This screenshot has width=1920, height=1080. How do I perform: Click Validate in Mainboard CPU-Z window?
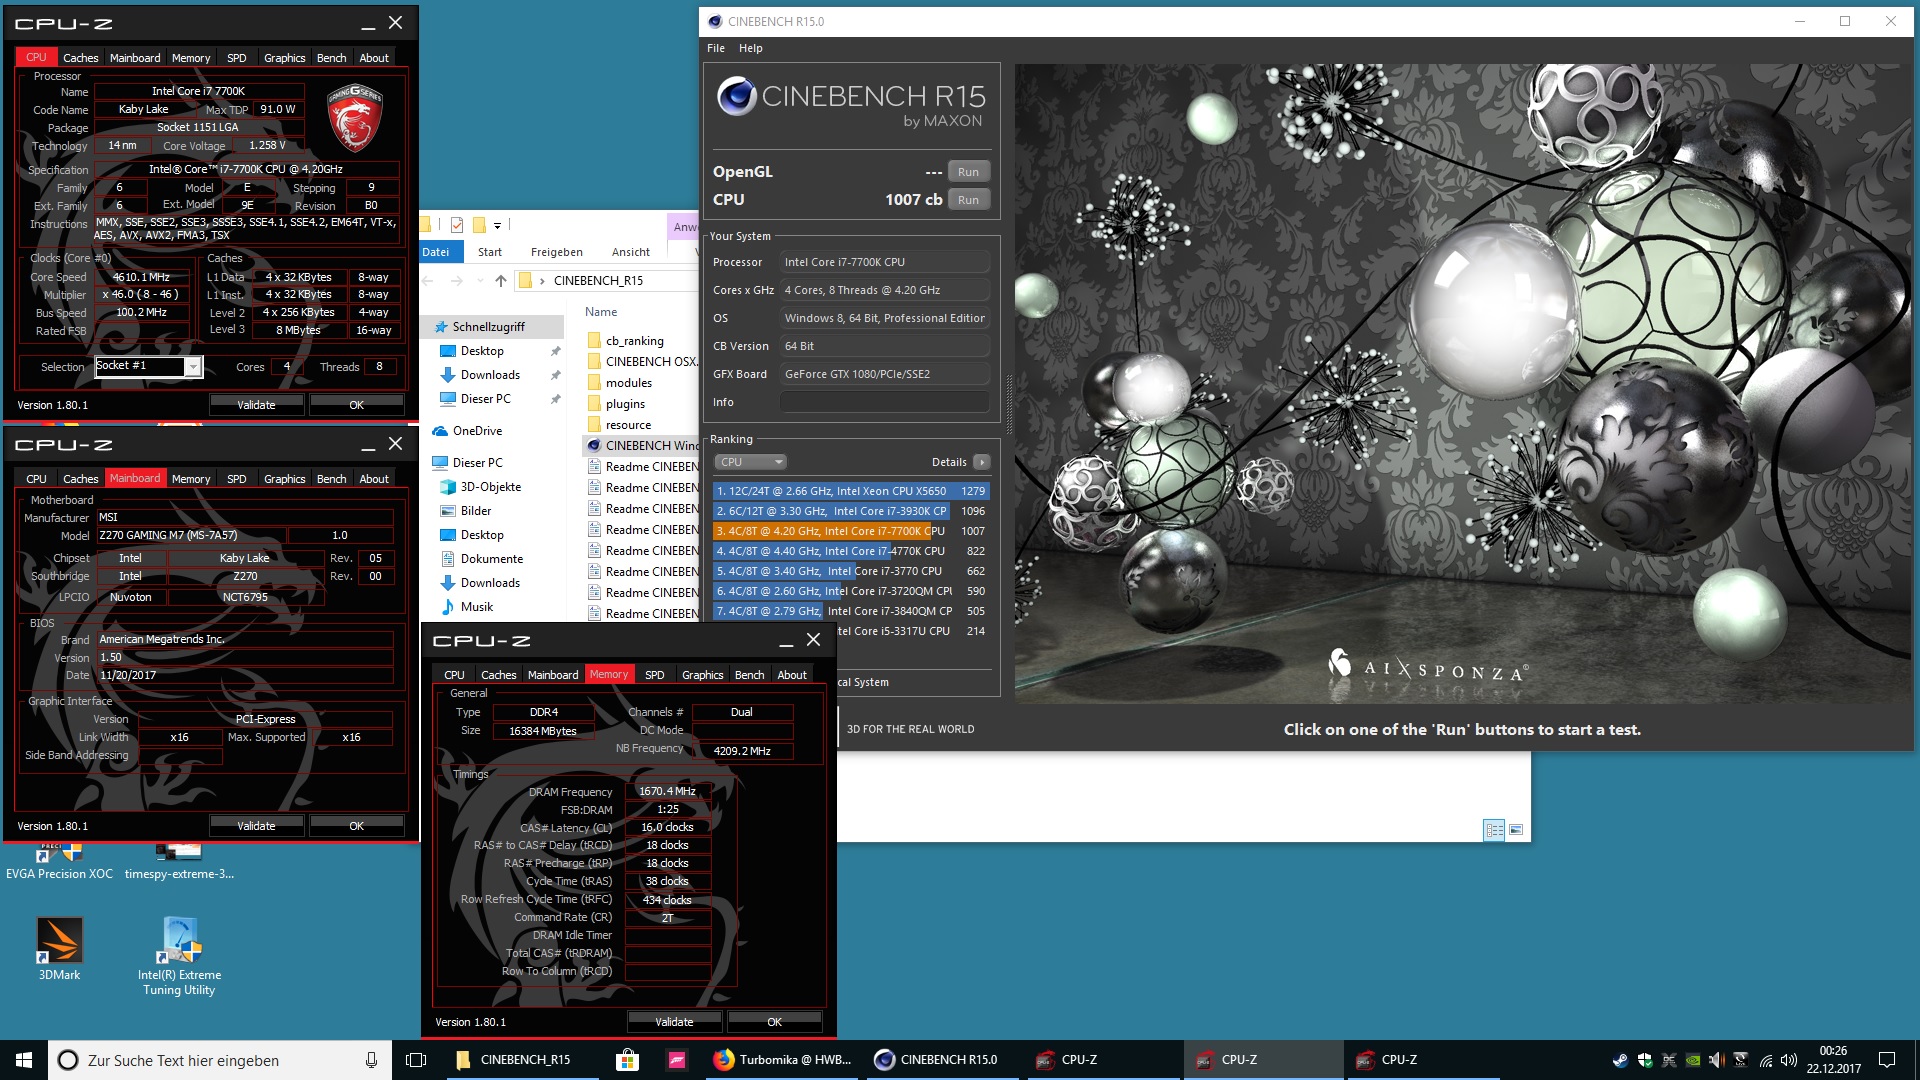pos(256,826)
